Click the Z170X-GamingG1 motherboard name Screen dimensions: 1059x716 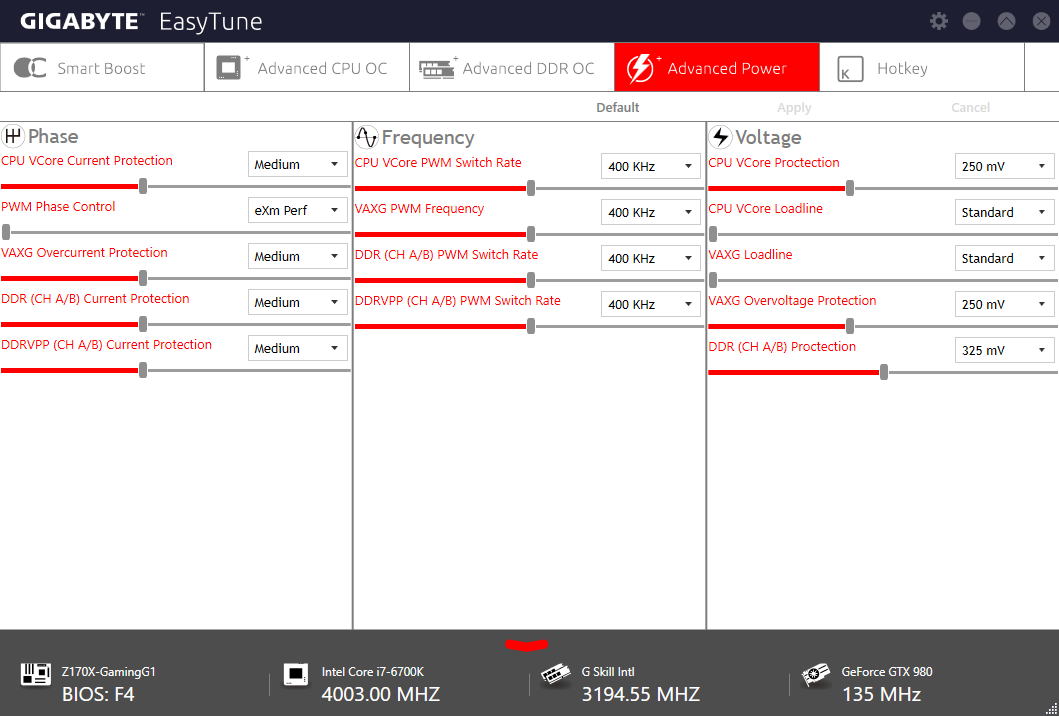pyautogui.click(x=109, y=672)
